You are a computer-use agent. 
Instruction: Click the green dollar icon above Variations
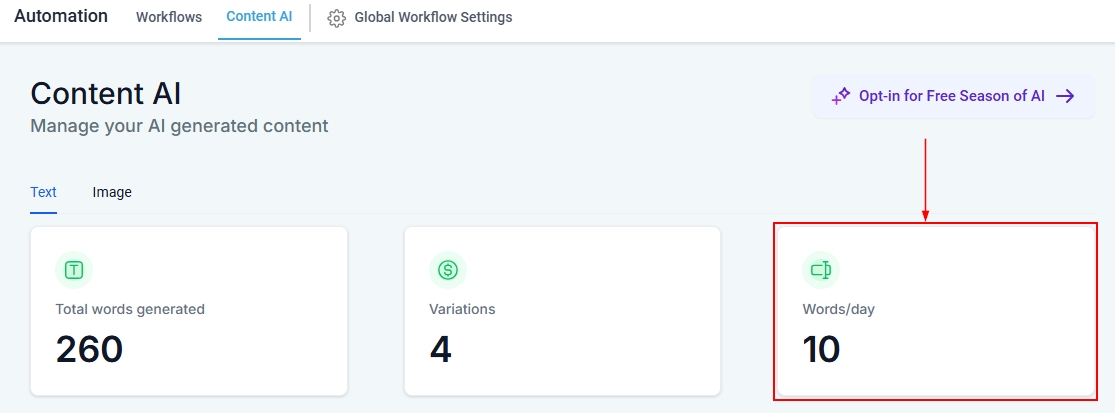[x=448, y=269]
